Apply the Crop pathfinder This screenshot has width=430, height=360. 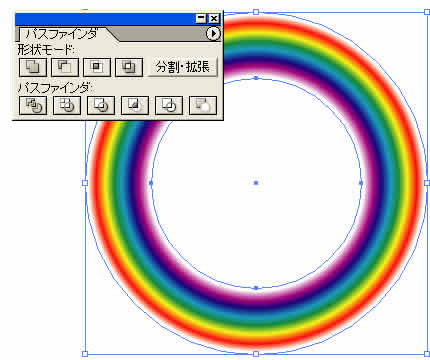click(135, 105)
